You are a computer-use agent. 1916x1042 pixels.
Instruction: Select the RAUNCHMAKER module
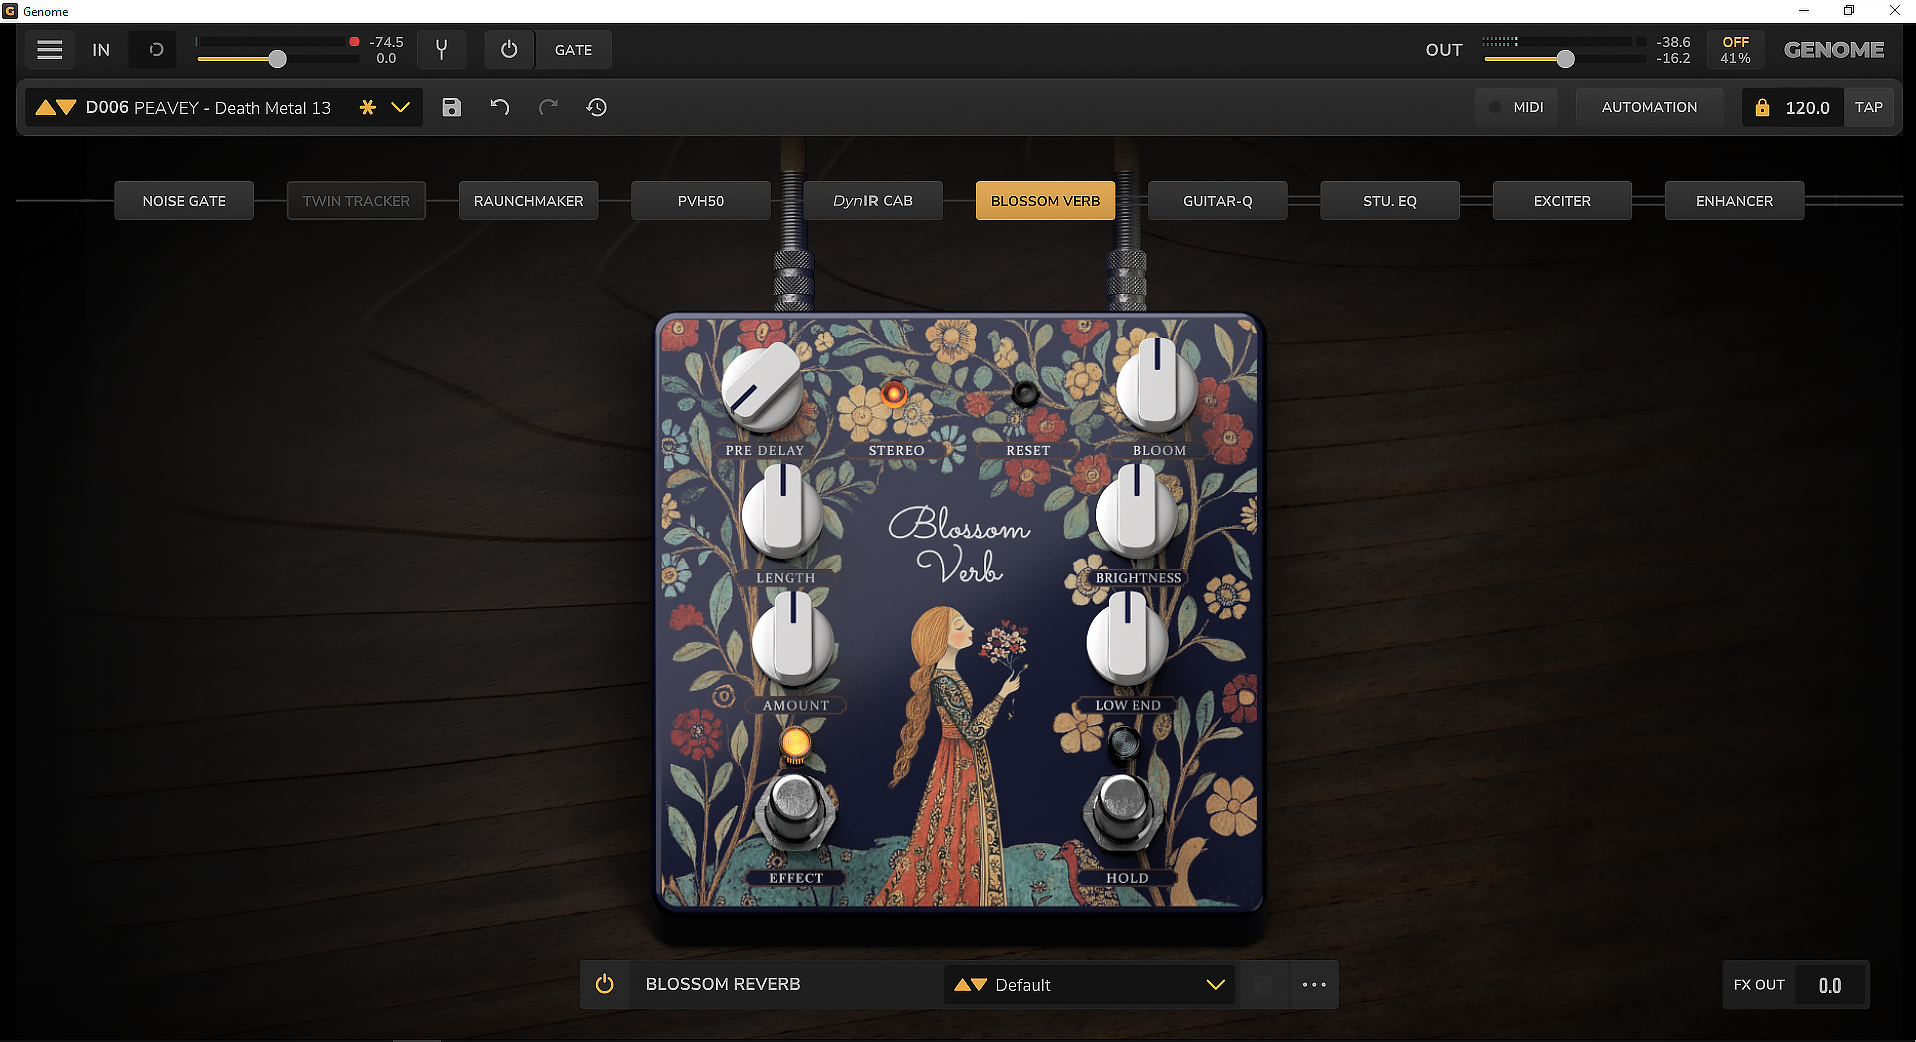click(x=528, y=201)
